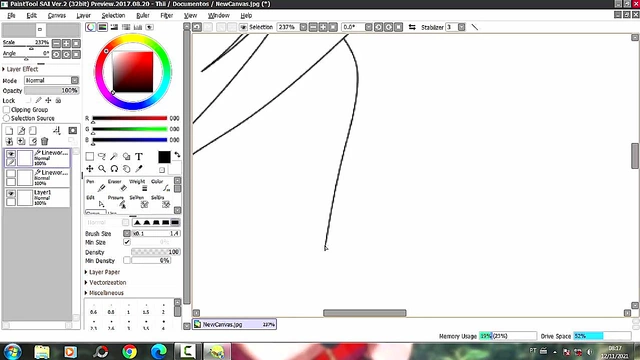Open the blending Mode dropdown
Image resolution: width=640 pixels, height=360 pixels.
(x=75, y=80)
